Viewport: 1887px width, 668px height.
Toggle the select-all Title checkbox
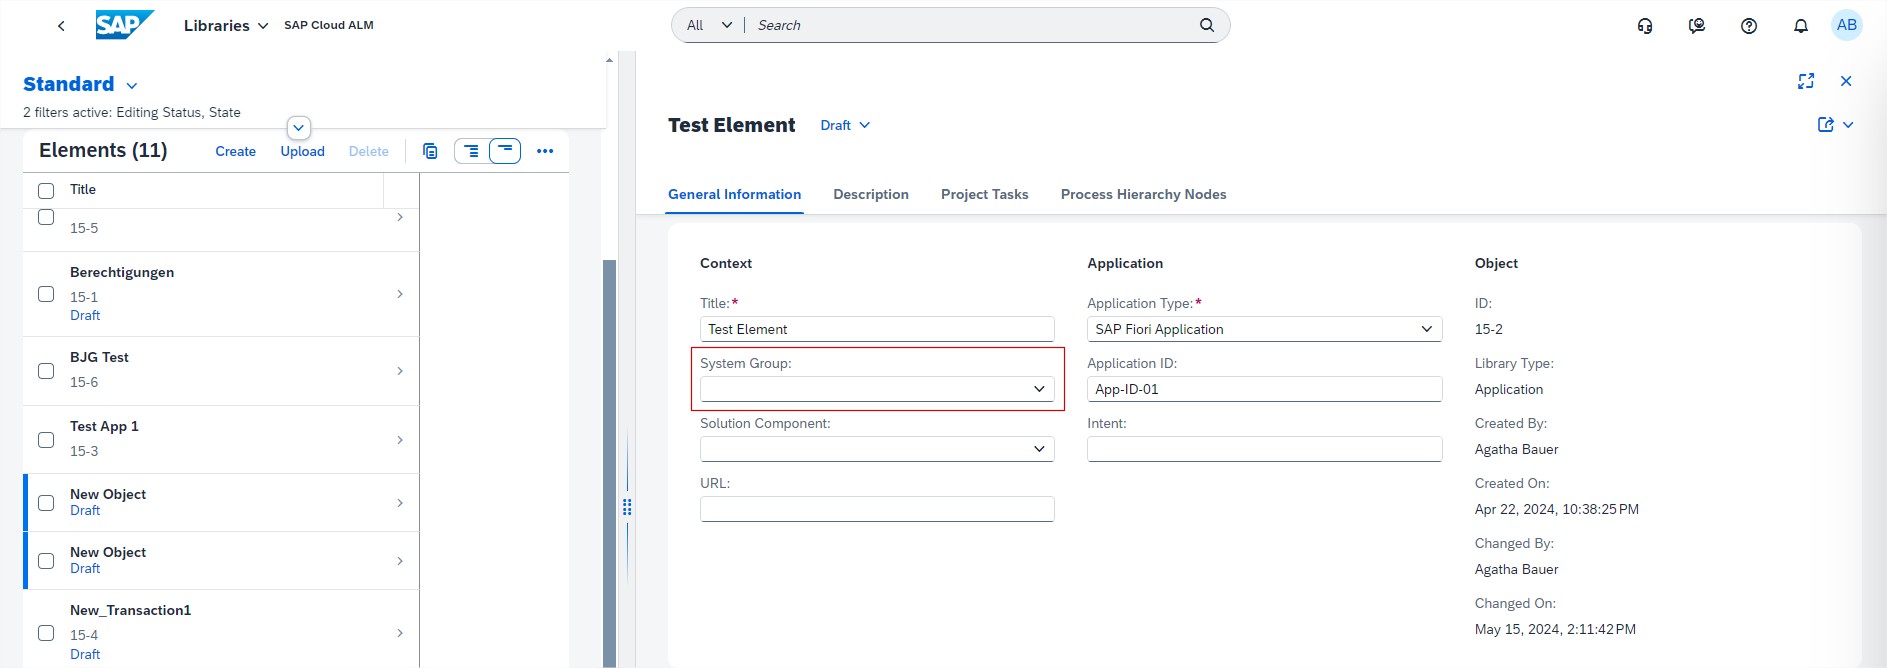click(46, 190)
